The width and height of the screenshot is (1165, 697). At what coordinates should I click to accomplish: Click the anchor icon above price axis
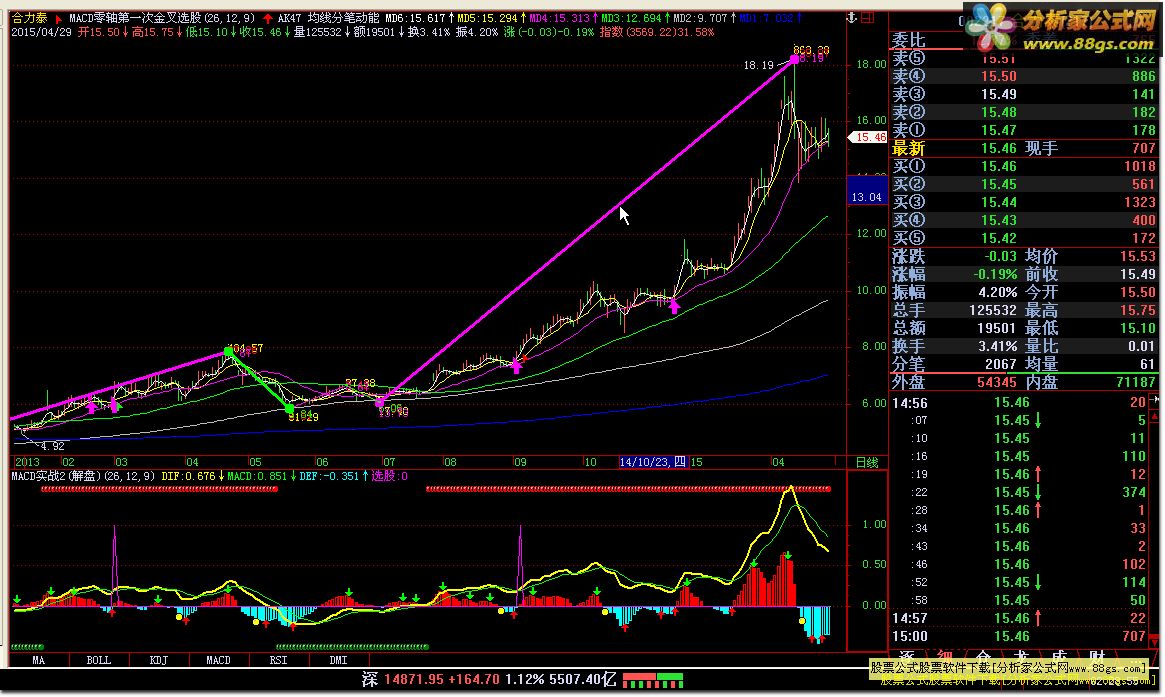(851, 18)
